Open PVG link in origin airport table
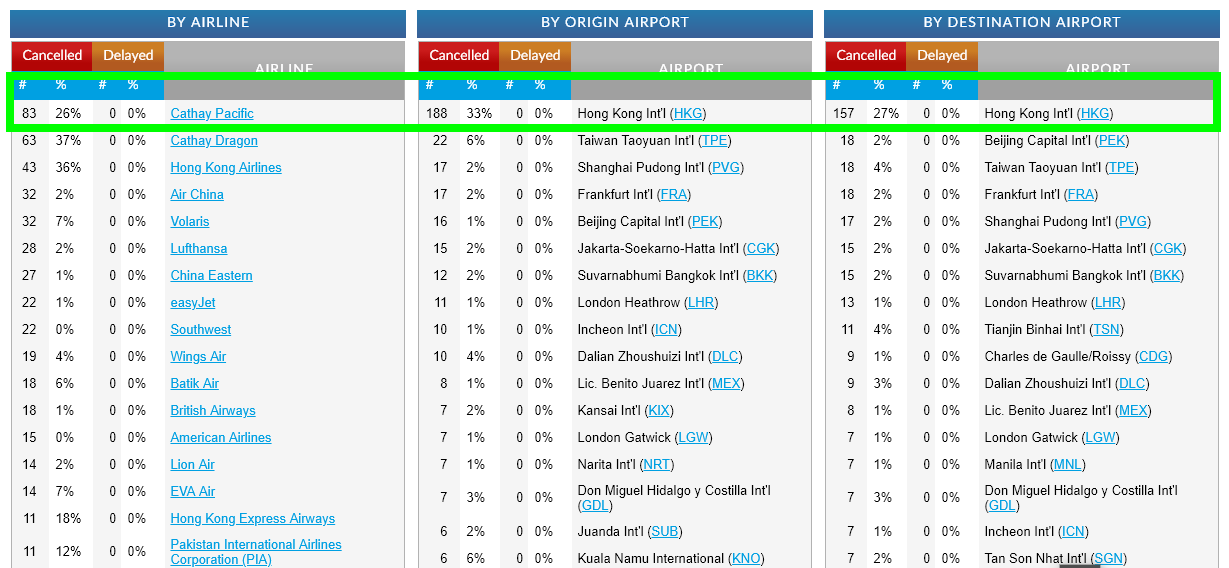 point(725,168)
